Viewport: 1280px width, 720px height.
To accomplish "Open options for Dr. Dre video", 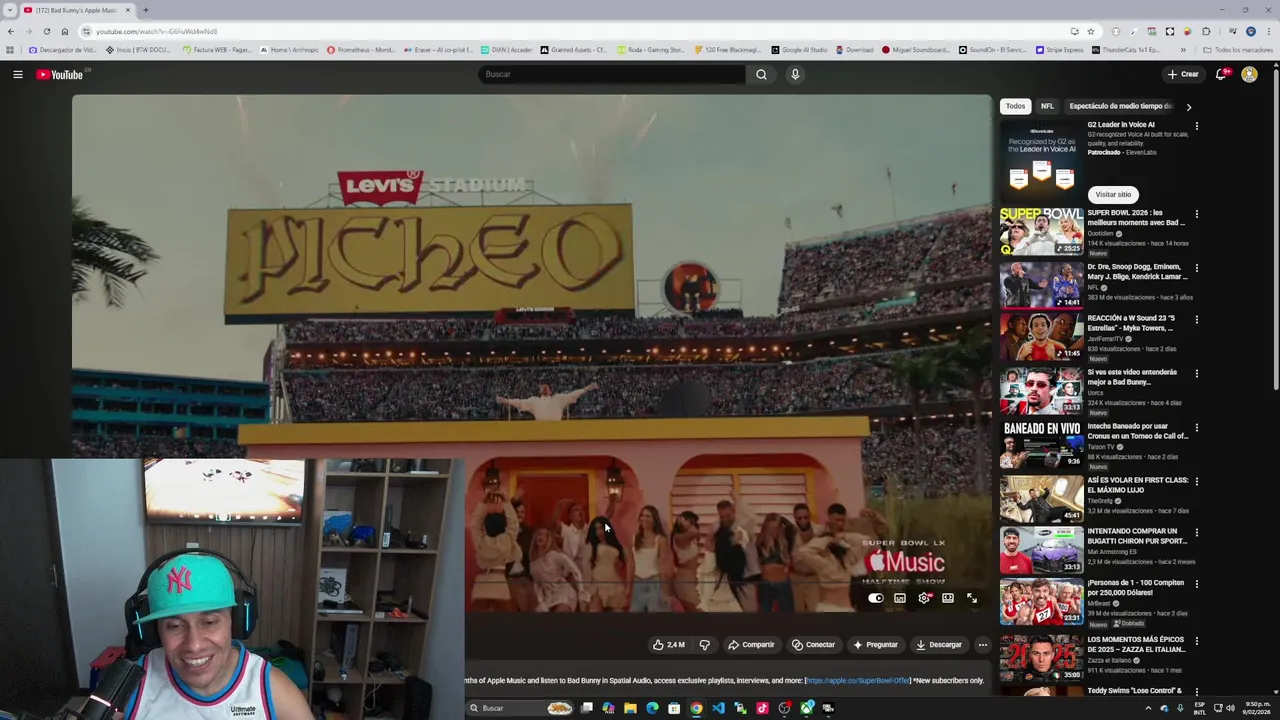I will coord(1196,268).
